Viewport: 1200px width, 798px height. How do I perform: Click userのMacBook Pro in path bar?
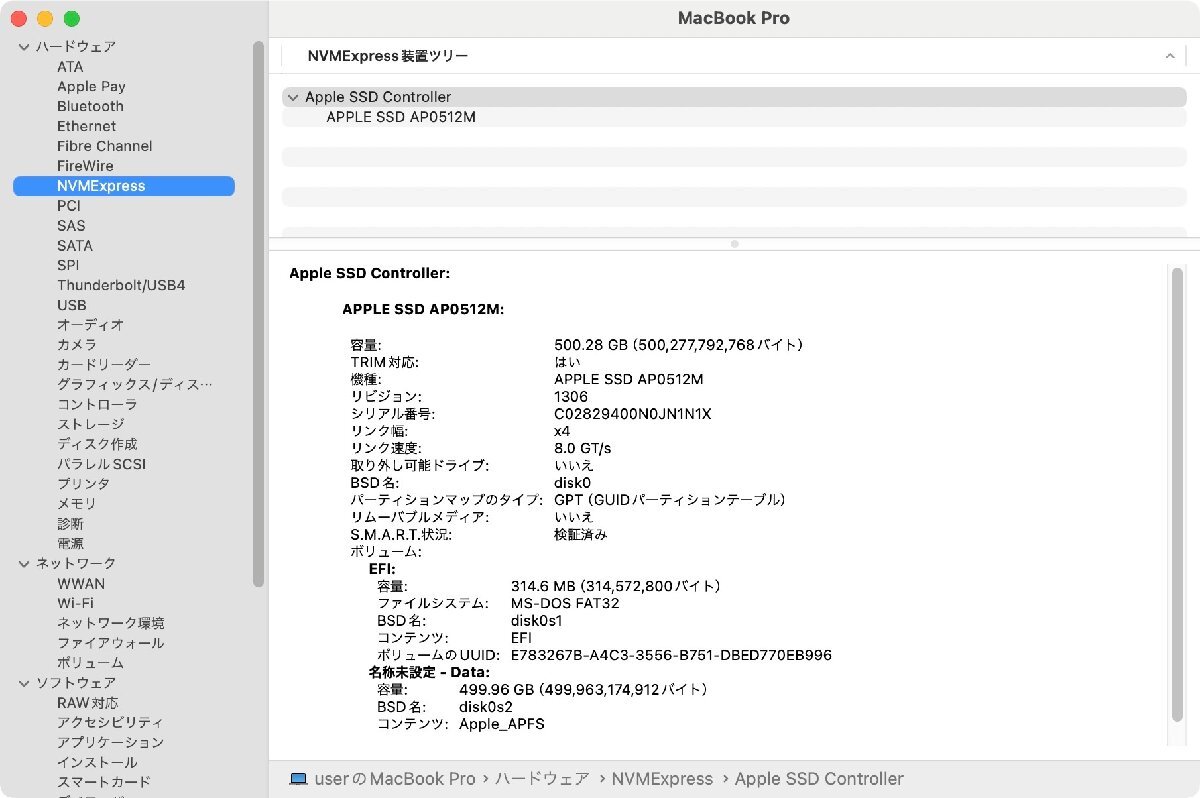point(394,778)
